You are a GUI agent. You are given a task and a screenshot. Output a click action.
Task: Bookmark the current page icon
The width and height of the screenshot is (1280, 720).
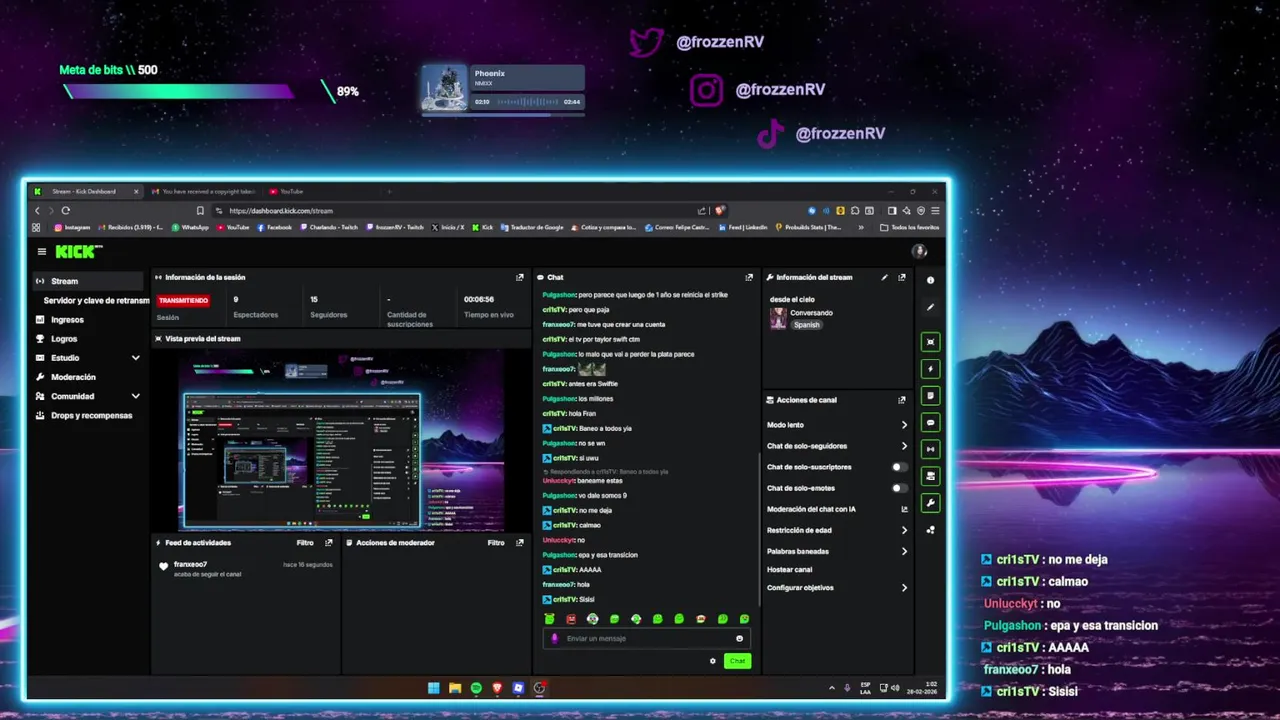pyautogui.click(x=200, y=211)
